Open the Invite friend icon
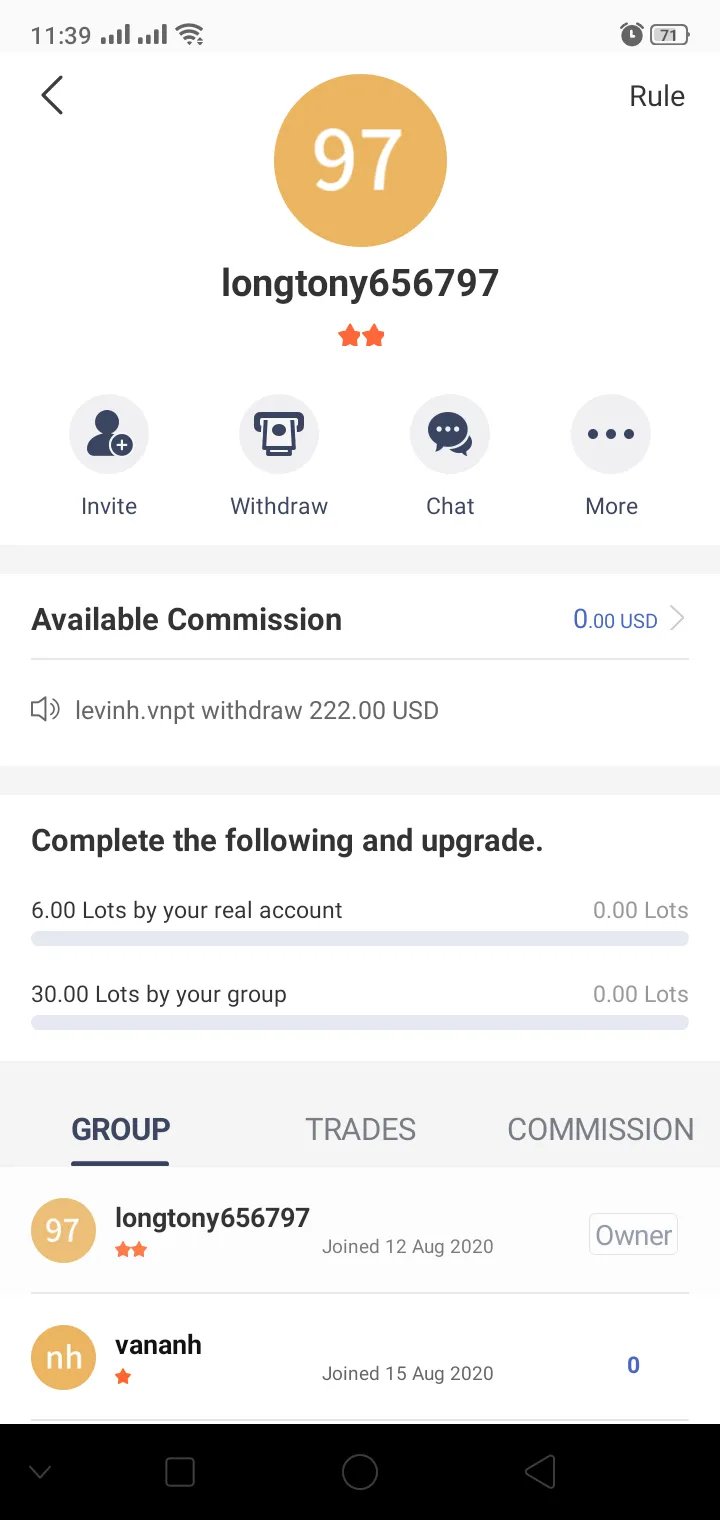This screenshot has width=720, height=1520. tap(109, 434)
